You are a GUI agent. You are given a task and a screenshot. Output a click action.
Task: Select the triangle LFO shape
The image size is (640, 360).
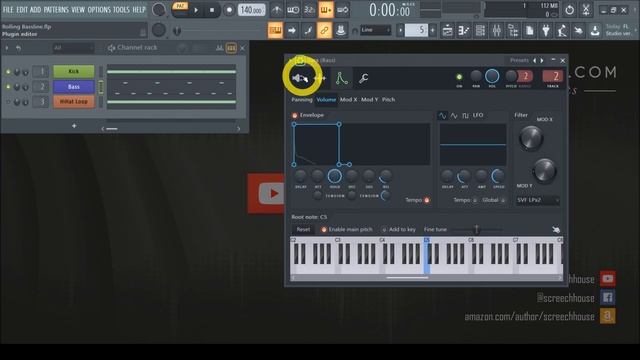pos(454,116)
